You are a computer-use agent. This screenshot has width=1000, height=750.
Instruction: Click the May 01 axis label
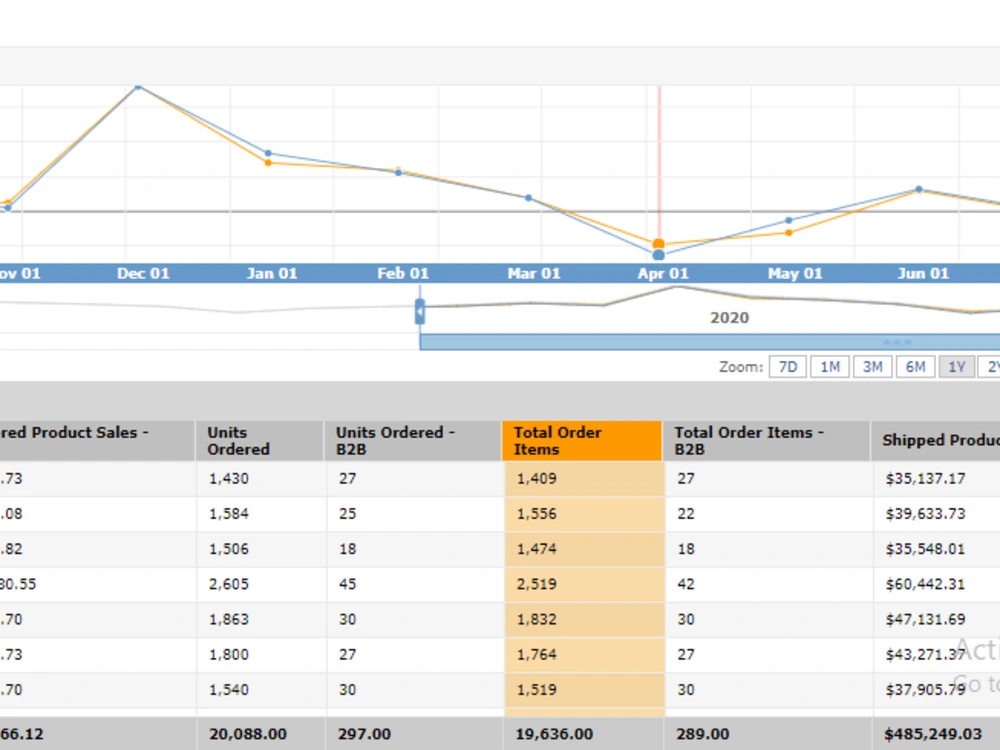795,274
